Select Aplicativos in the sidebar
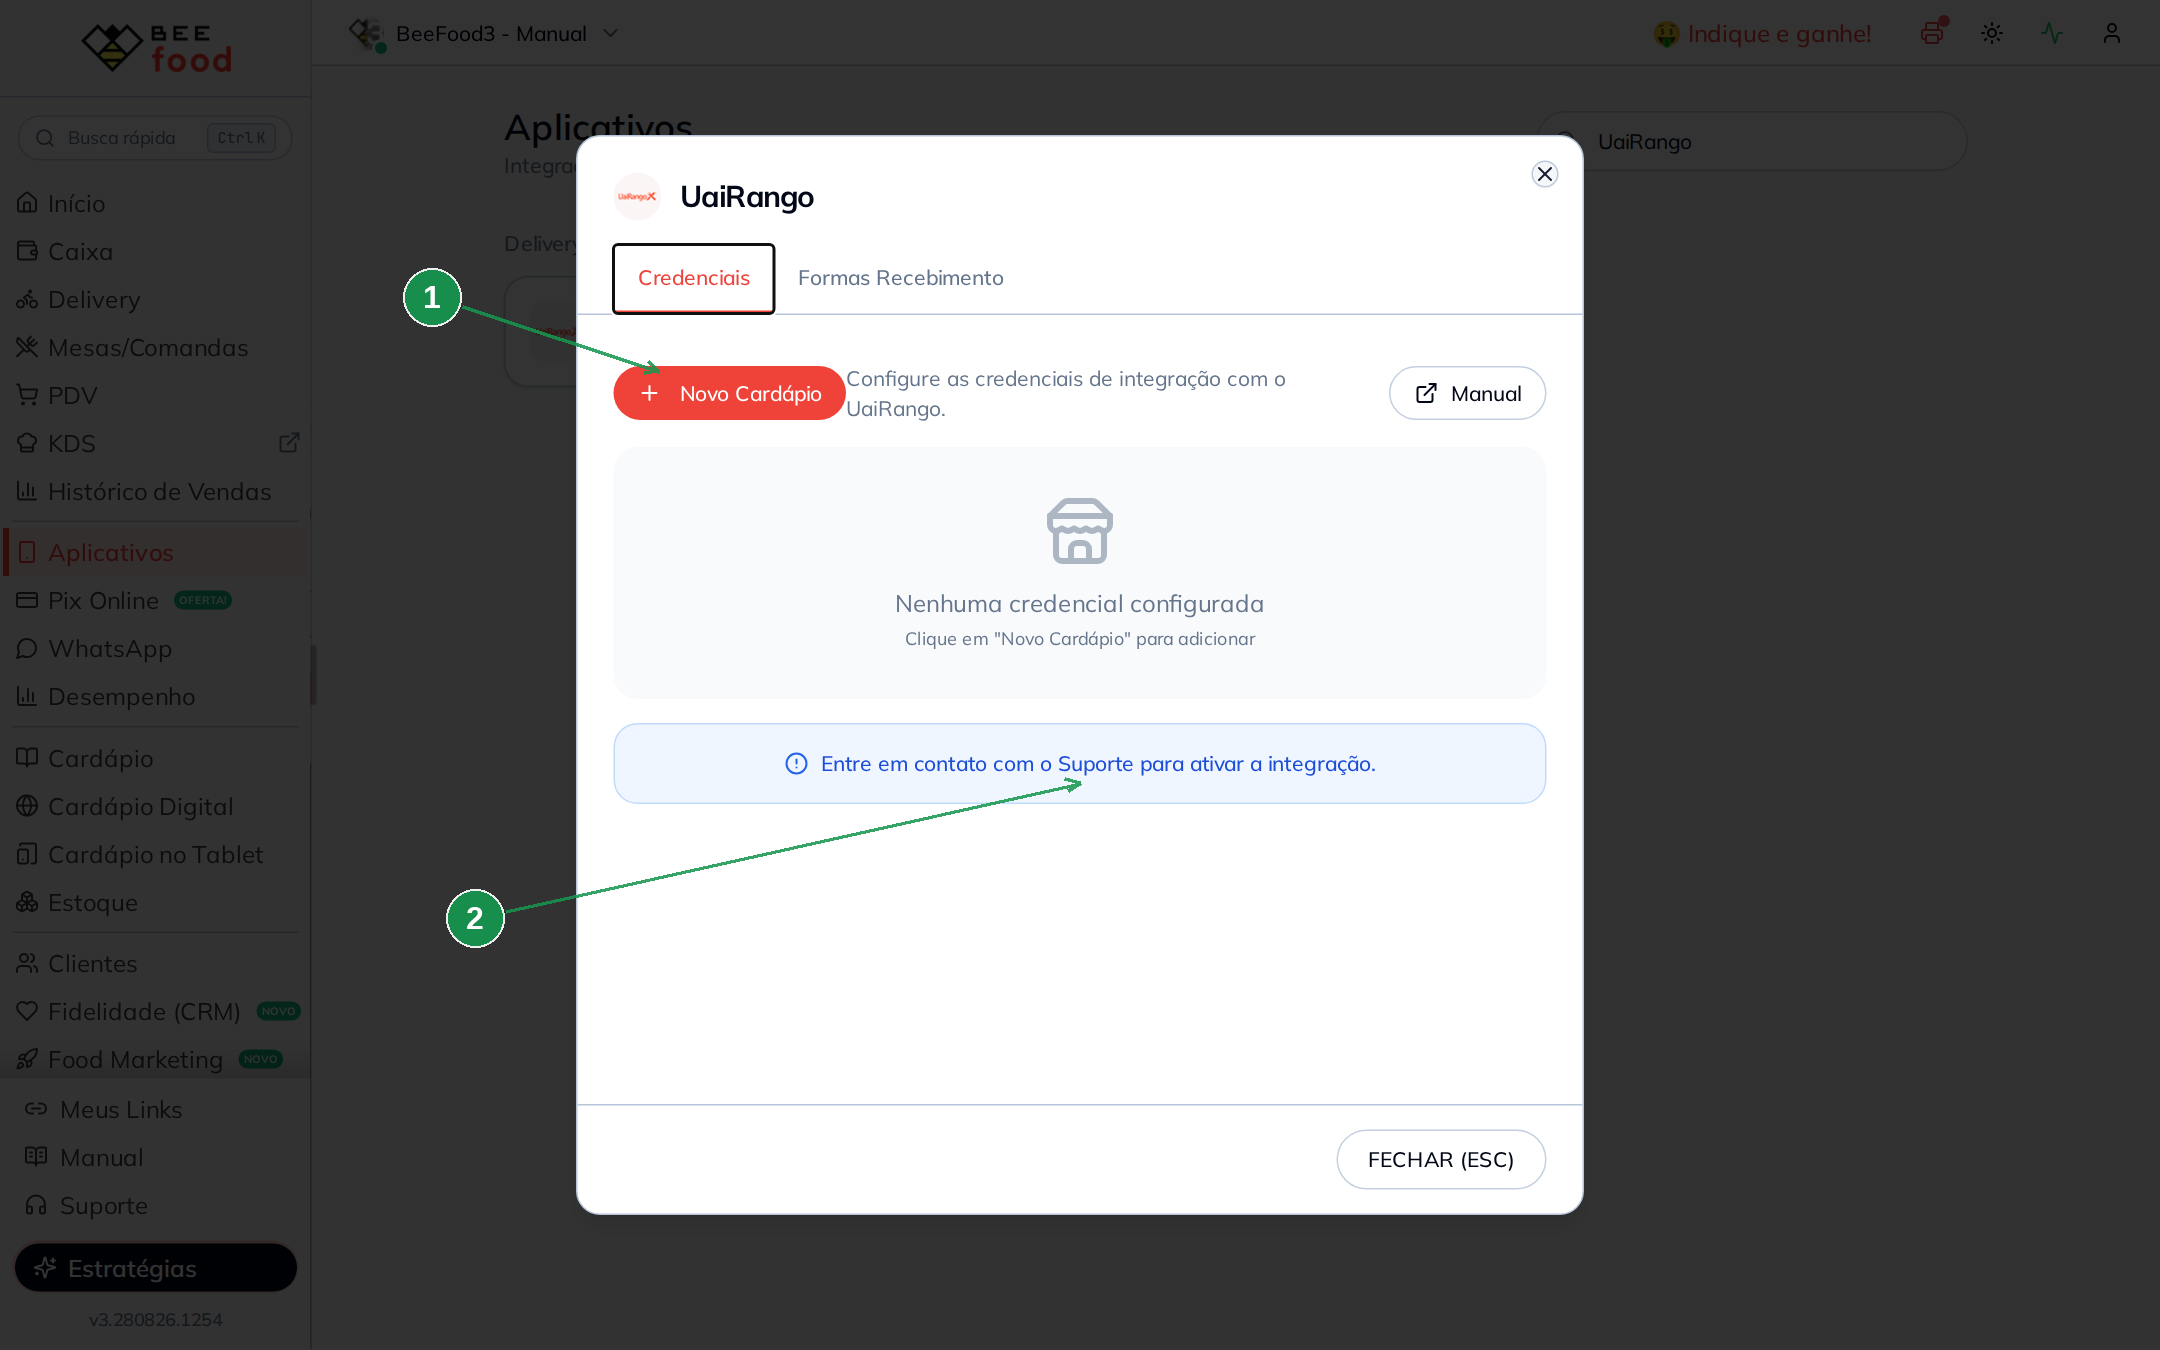Viewport: 2160px width, 1350px height. [x=155, y=552]
